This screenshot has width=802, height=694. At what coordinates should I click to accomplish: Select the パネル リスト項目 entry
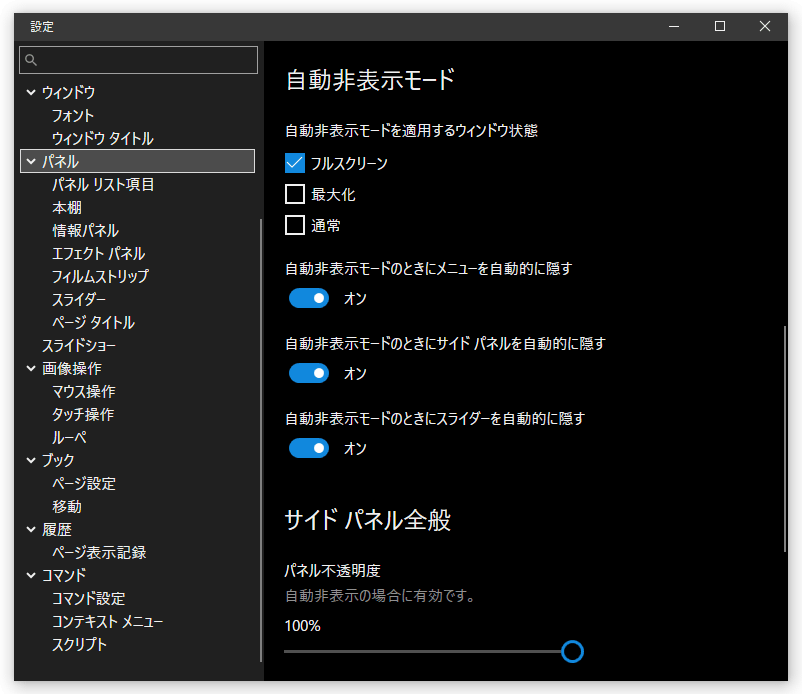103,185
